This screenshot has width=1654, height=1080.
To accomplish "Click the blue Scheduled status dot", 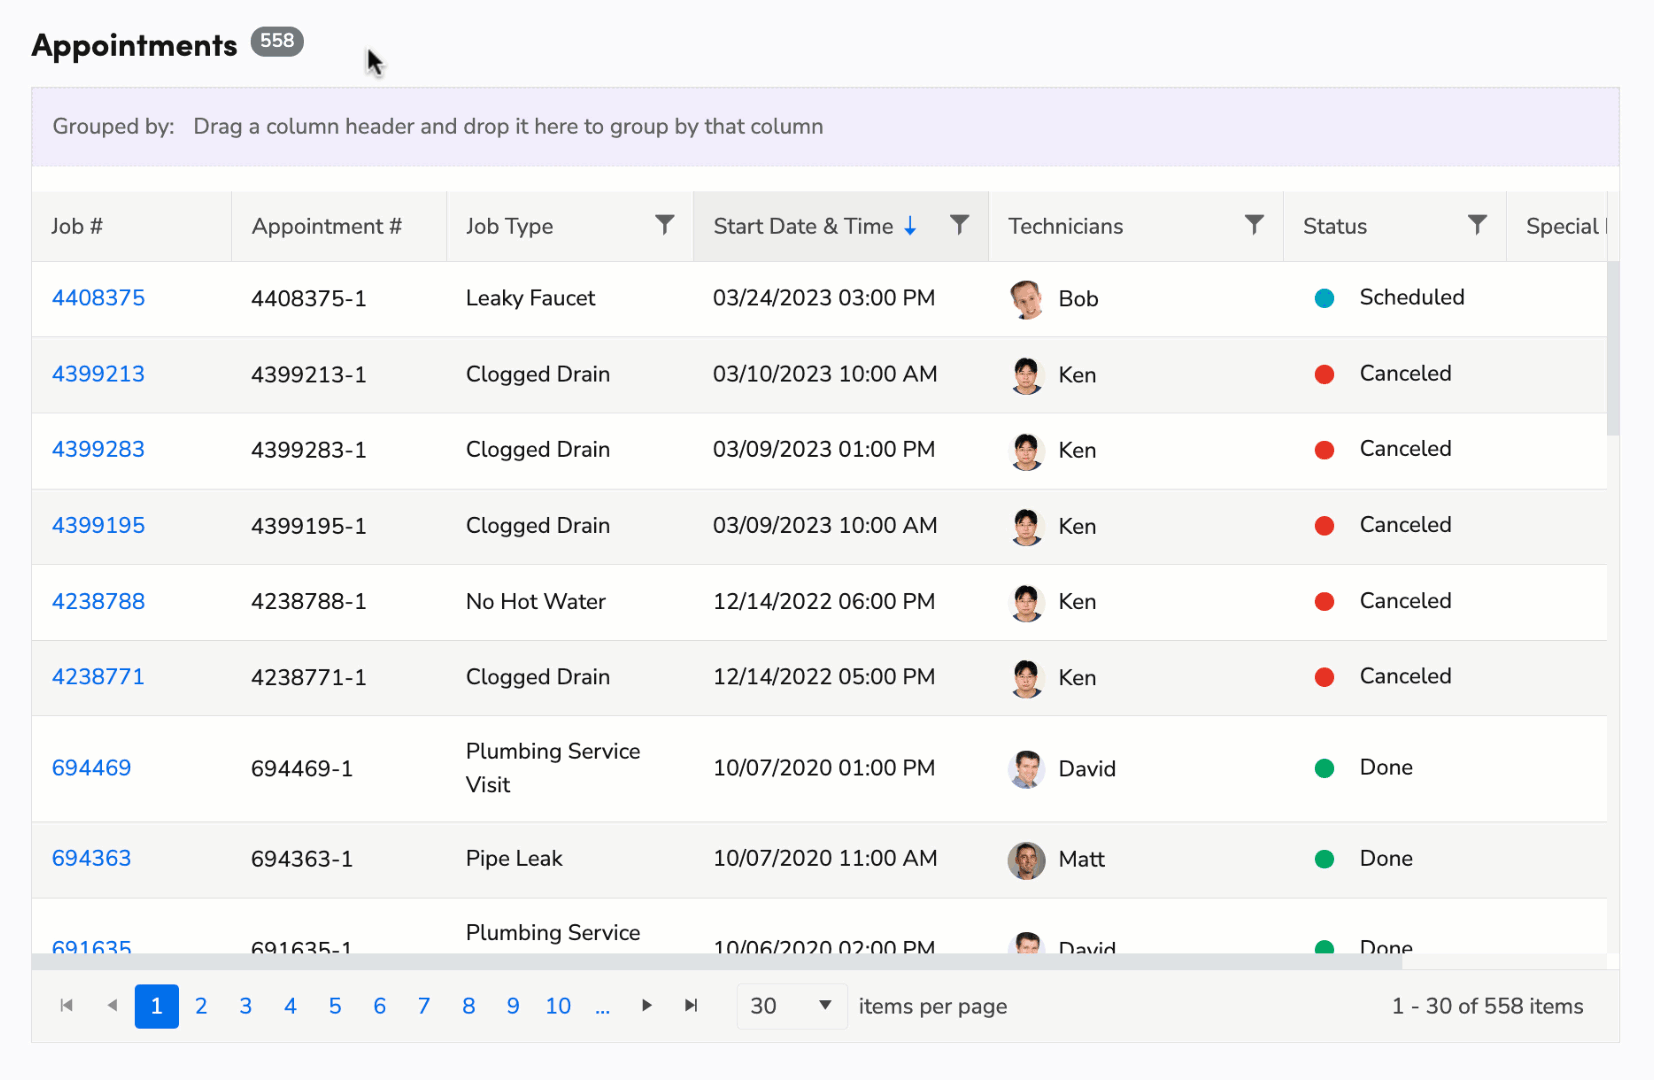I will coord(1324,298).
